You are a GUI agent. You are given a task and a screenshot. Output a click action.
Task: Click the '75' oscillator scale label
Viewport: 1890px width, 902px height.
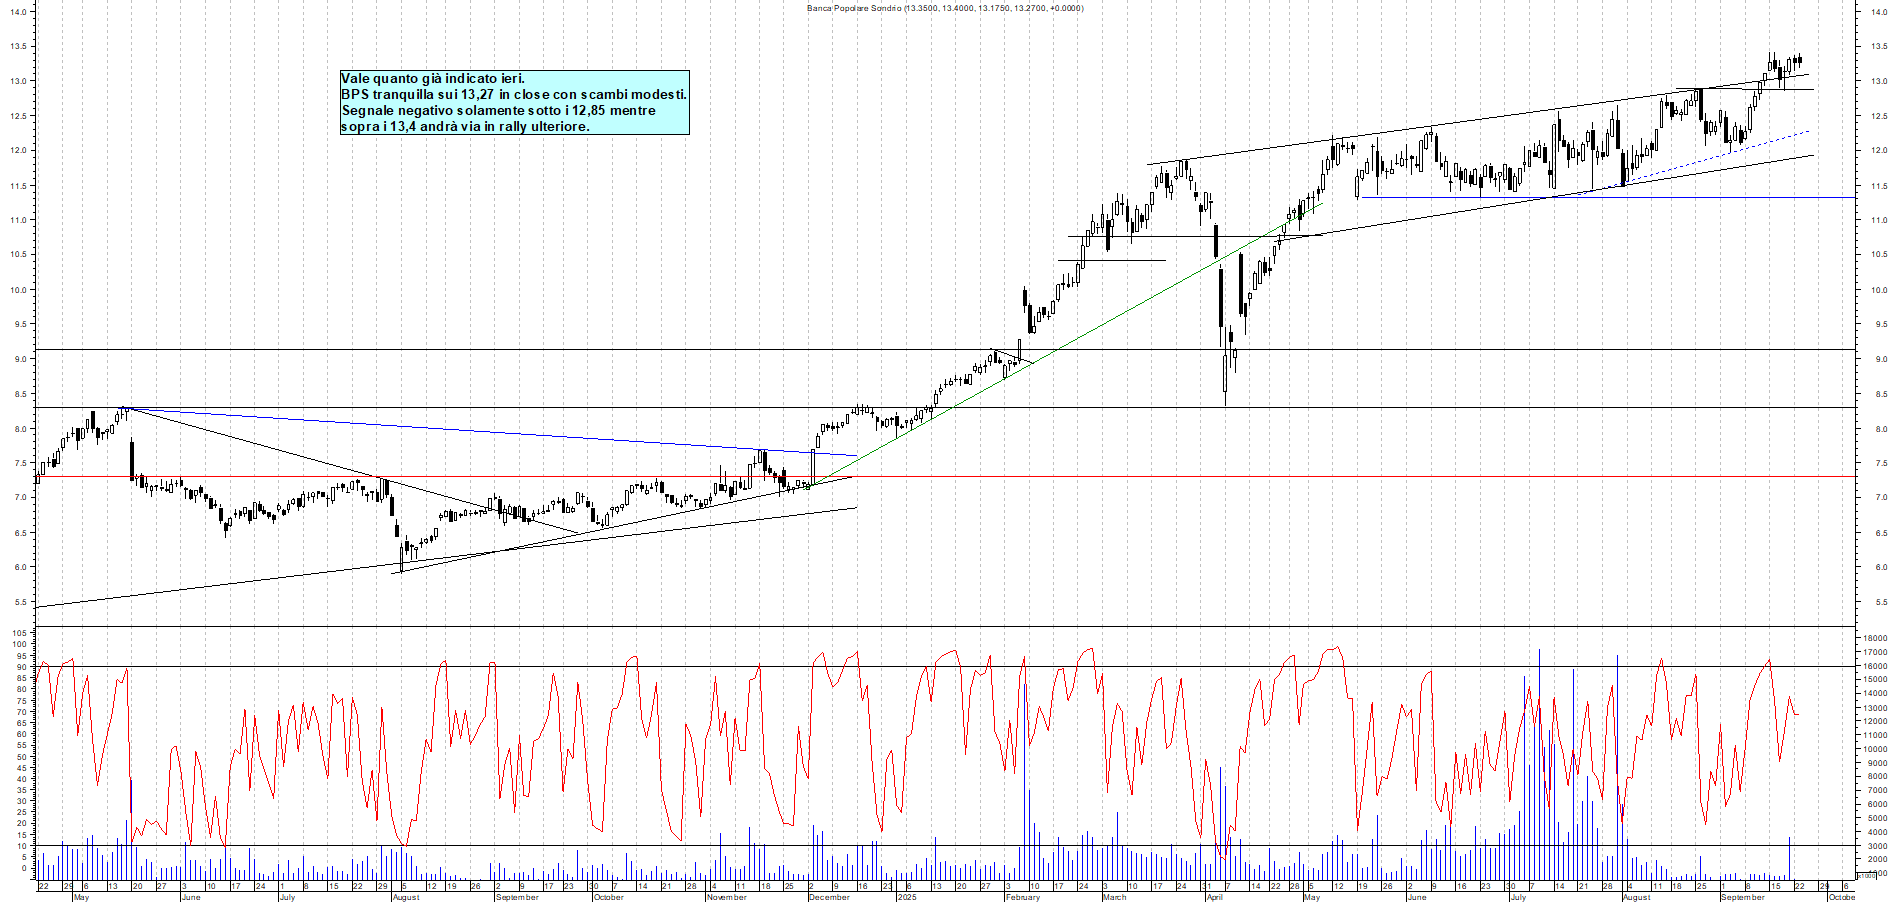20,701
